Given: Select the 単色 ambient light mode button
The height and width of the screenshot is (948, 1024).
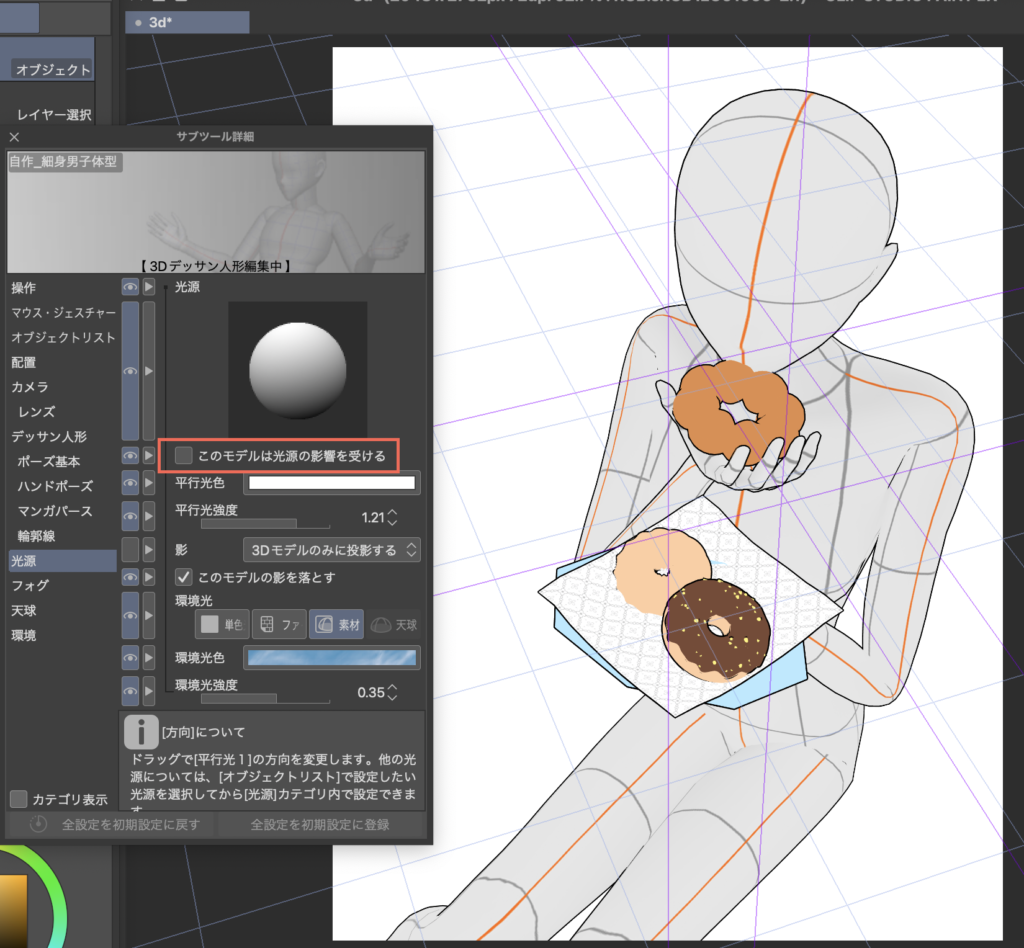Looking at the screenshot, I should point(222,625).
